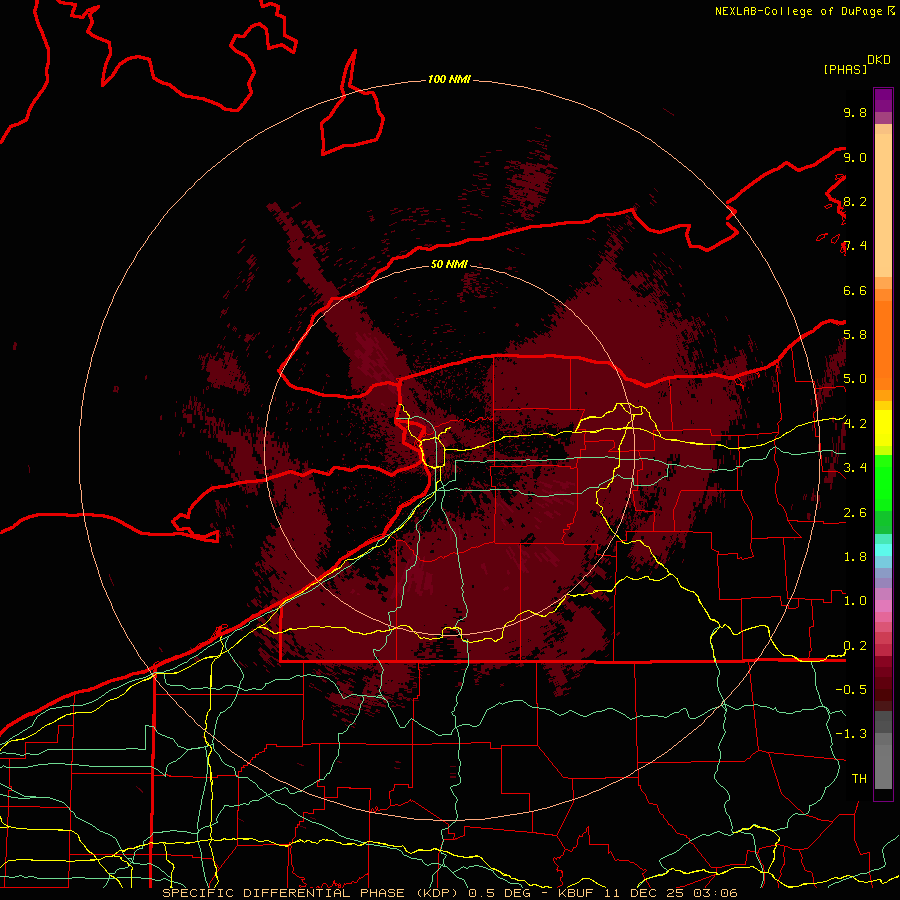Click the 8.2 value on the color scale
This screenshot has height=900, width=900.
855,201
